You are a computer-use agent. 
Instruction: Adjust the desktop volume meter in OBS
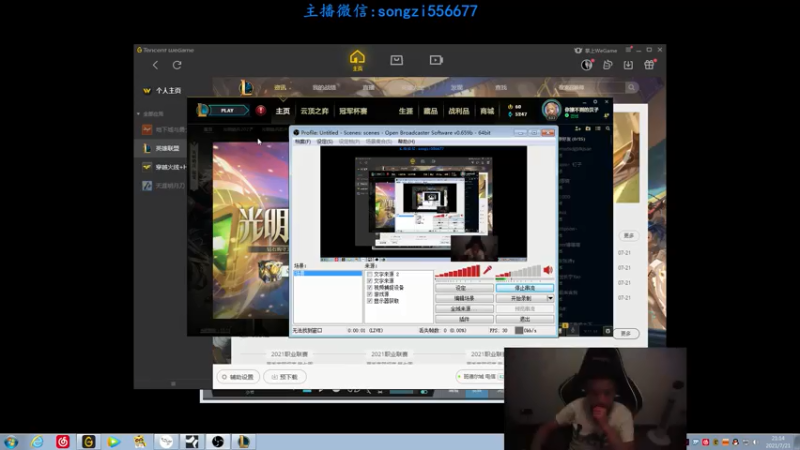click(518, 271)
